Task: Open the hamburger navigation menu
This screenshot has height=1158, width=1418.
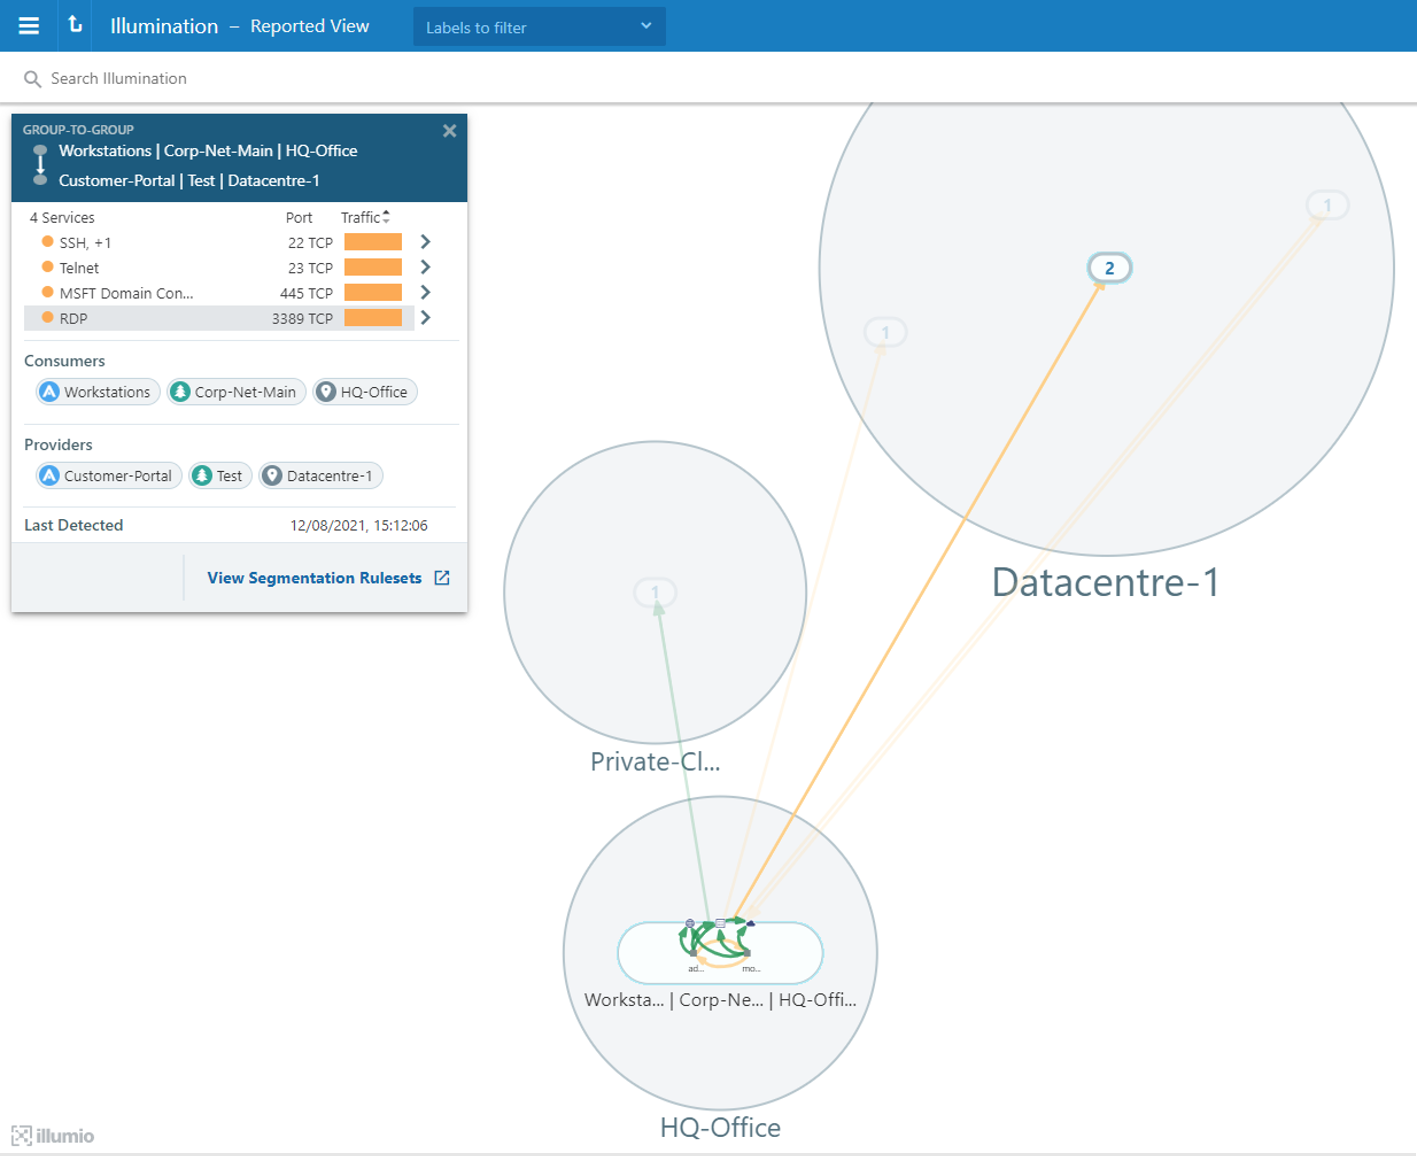Action: pyautogui.click(x=29, y=26)
